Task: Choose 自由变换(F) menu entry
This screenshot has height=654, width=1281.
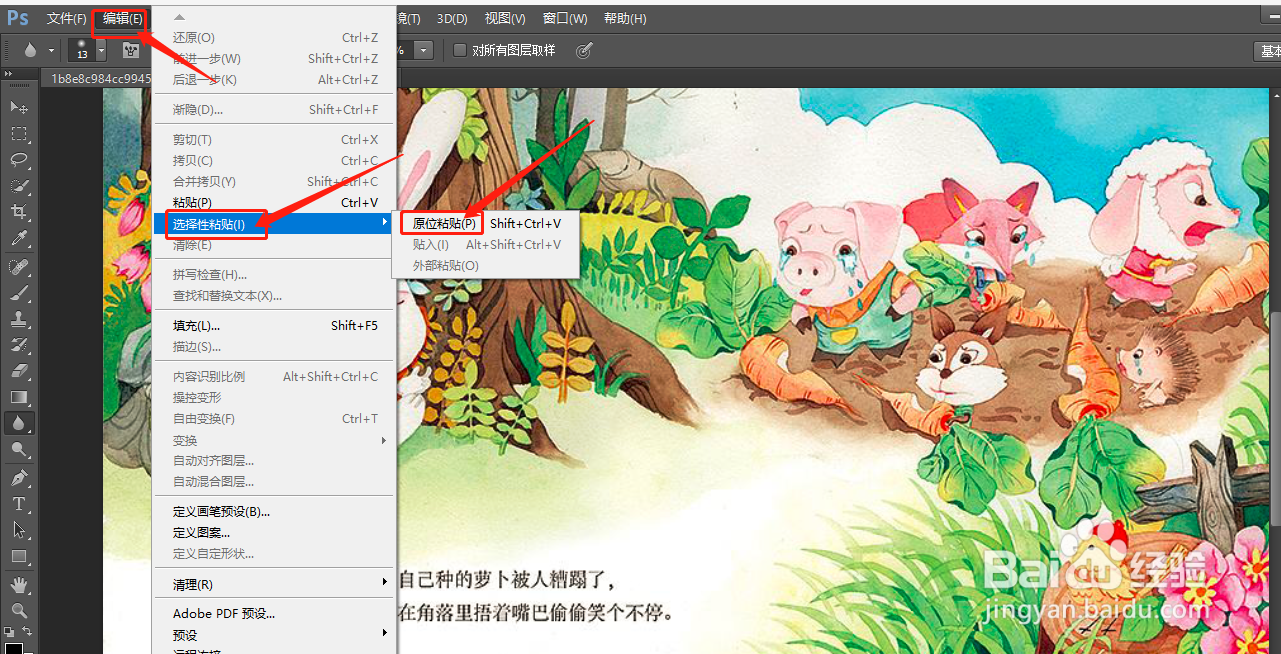Action: tap(273, 418)
